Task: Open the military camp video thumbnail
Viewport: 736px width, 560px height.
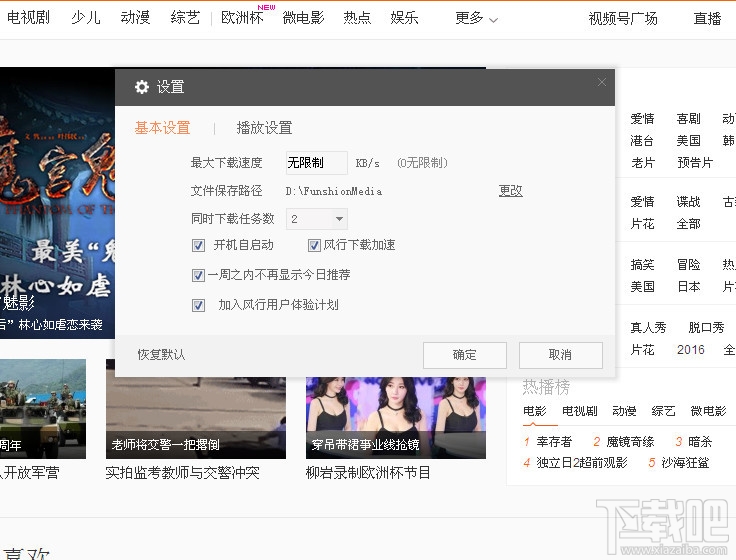Action: coord(43,409)
